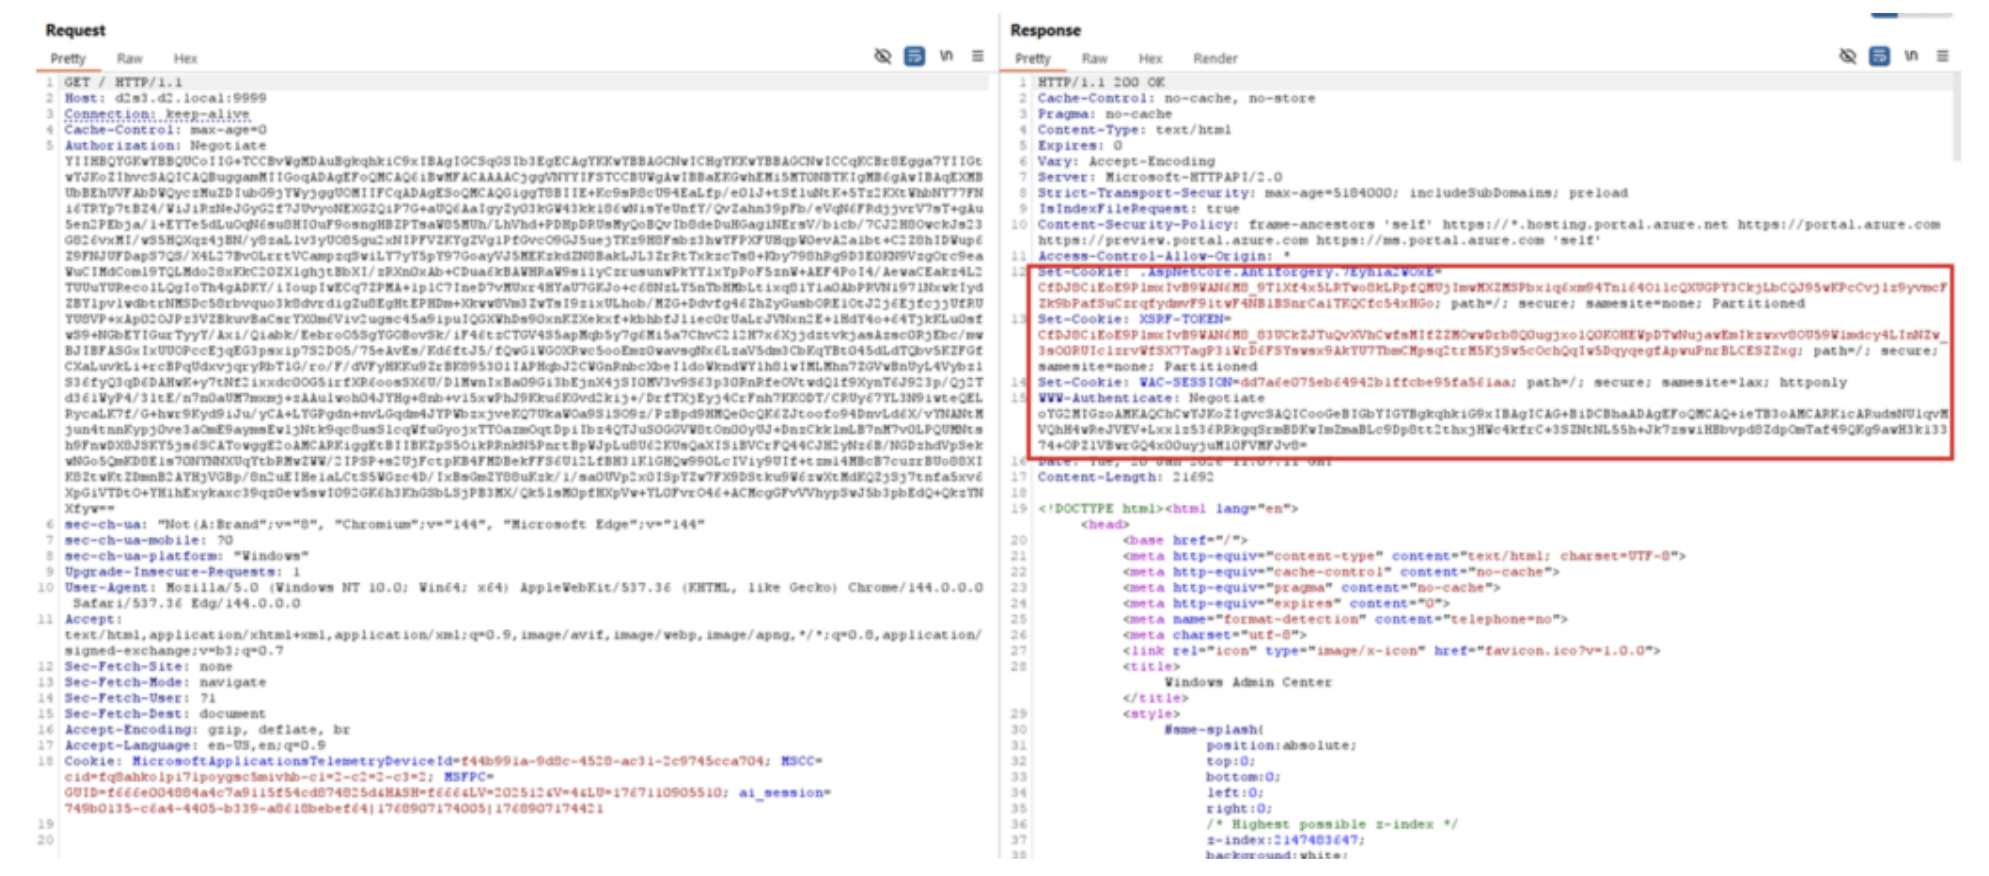Open the Request panel hamburger options menu
This screenshot has width=1989, height=876.
tap(978, 56)
